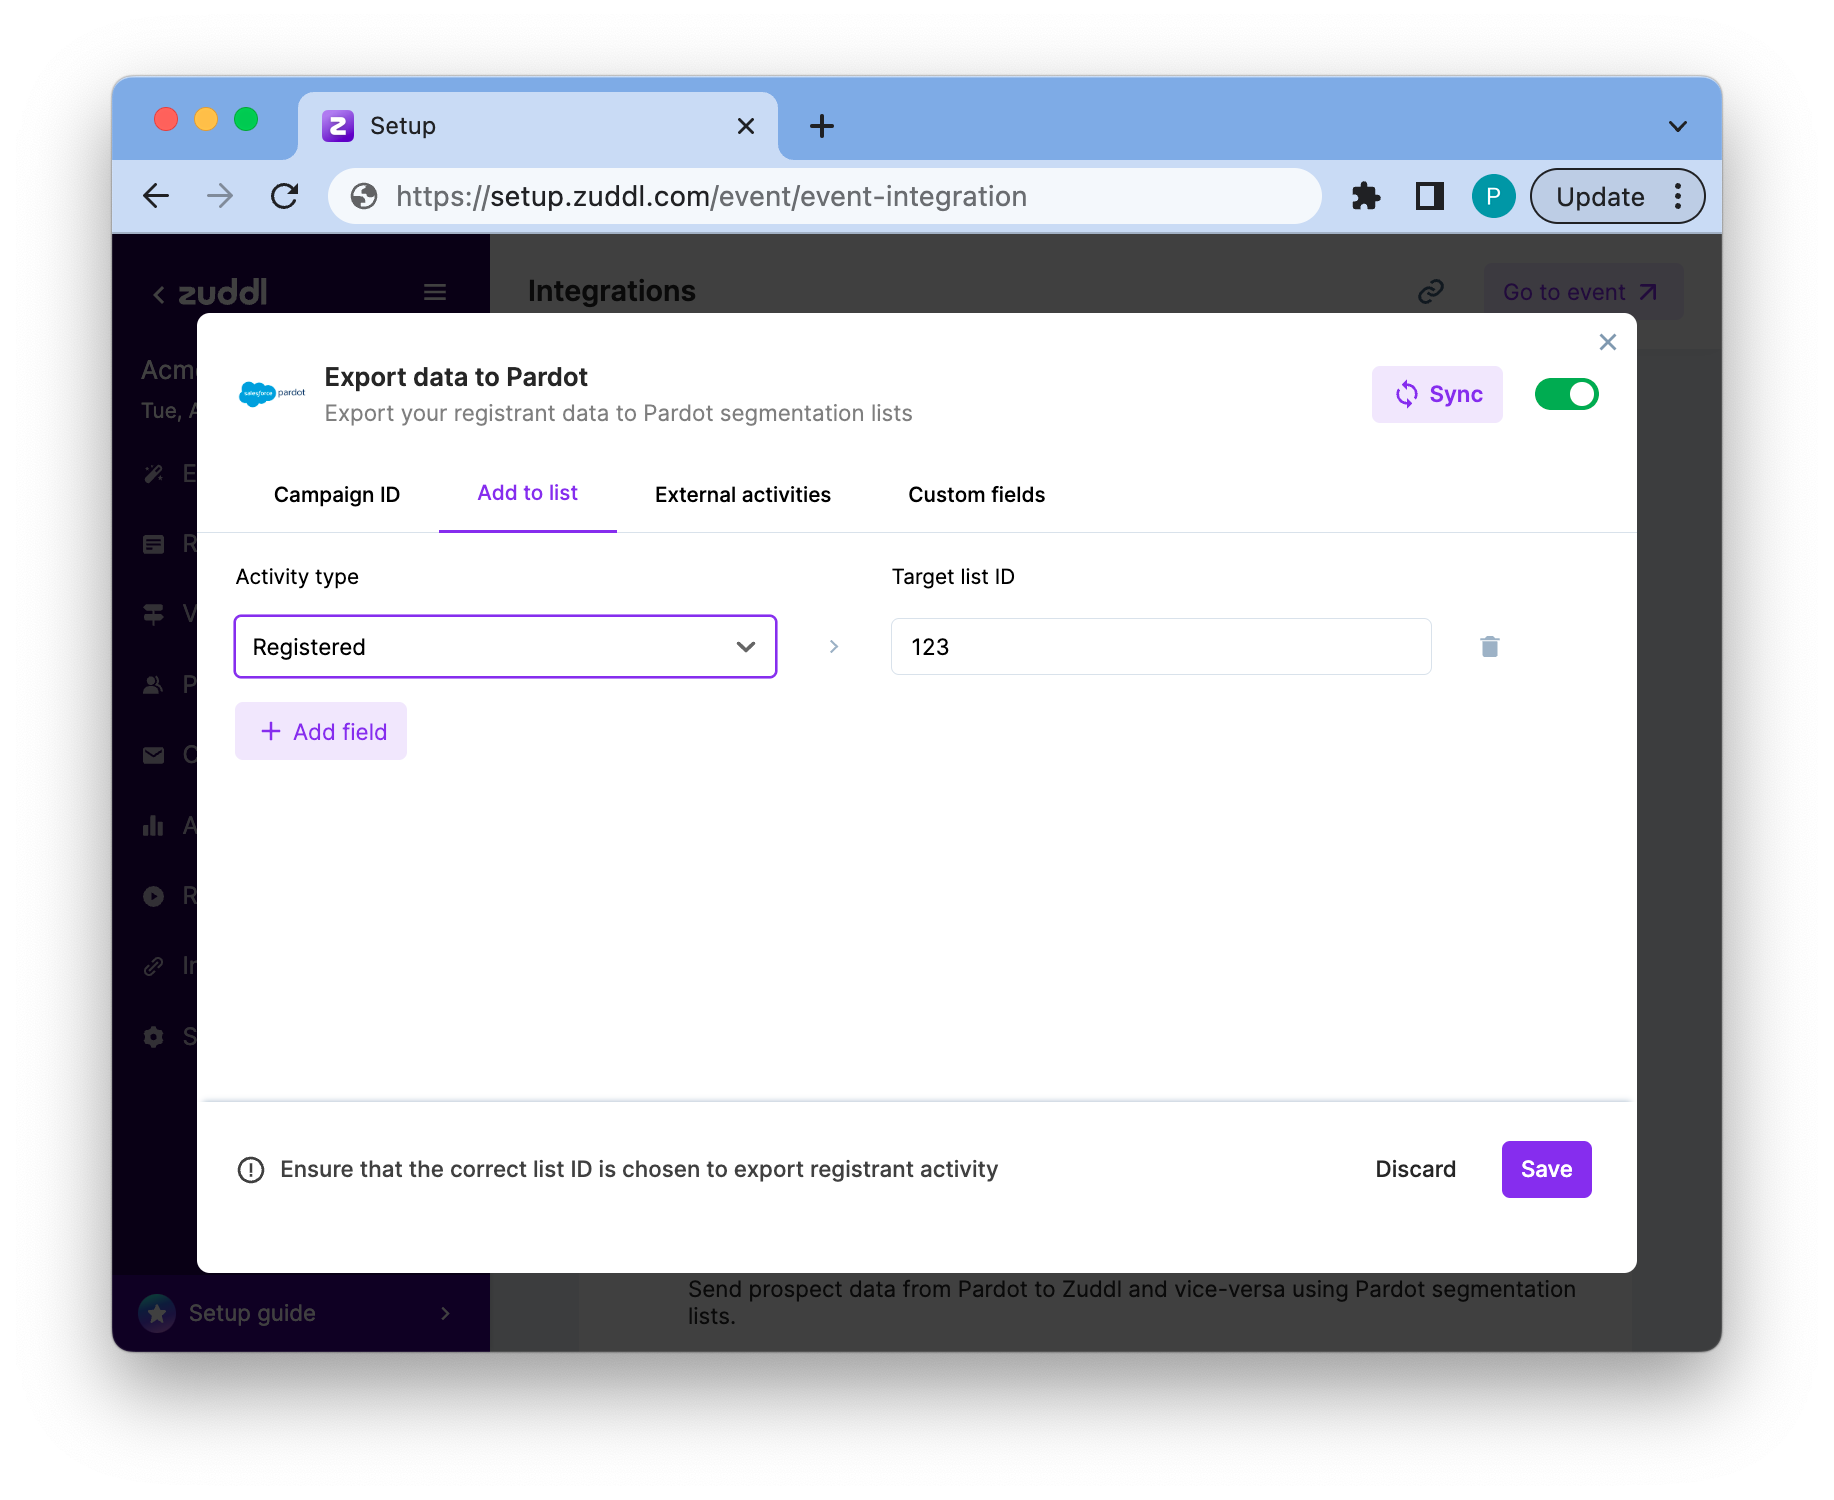The height and width of the screenshot is (1500, 1834).
Task: Click the info icon beside the list ID notice
Action: point(251,1169)
